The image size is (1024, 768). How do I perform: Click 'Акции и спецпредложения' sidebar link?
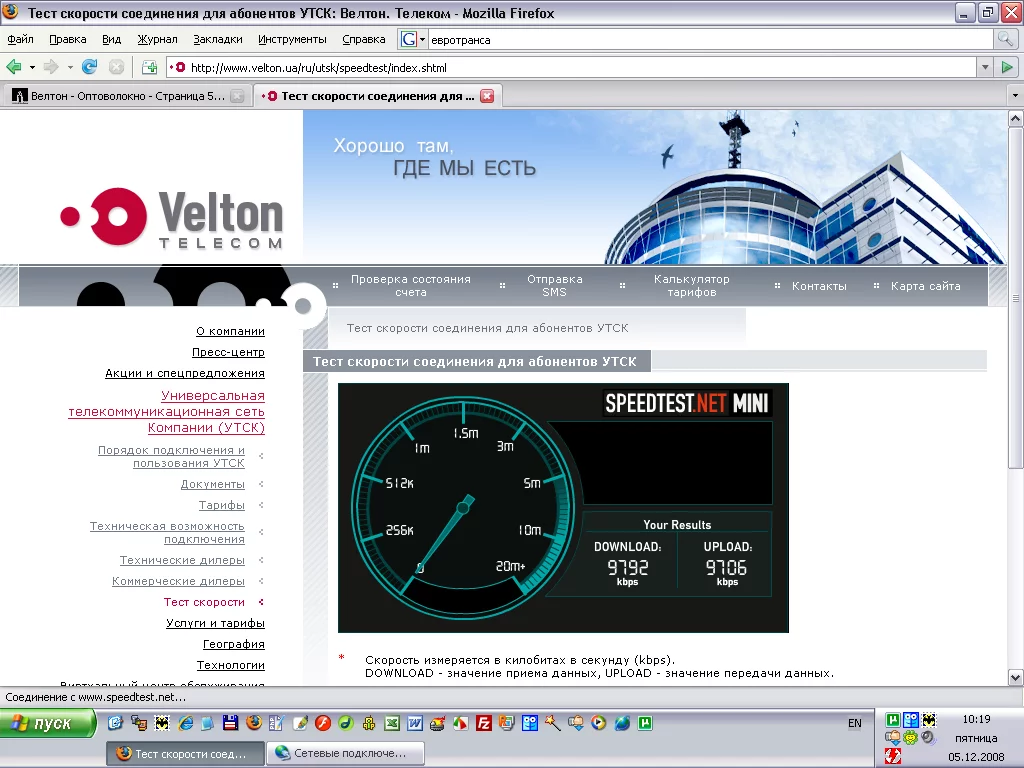point(185,373)
